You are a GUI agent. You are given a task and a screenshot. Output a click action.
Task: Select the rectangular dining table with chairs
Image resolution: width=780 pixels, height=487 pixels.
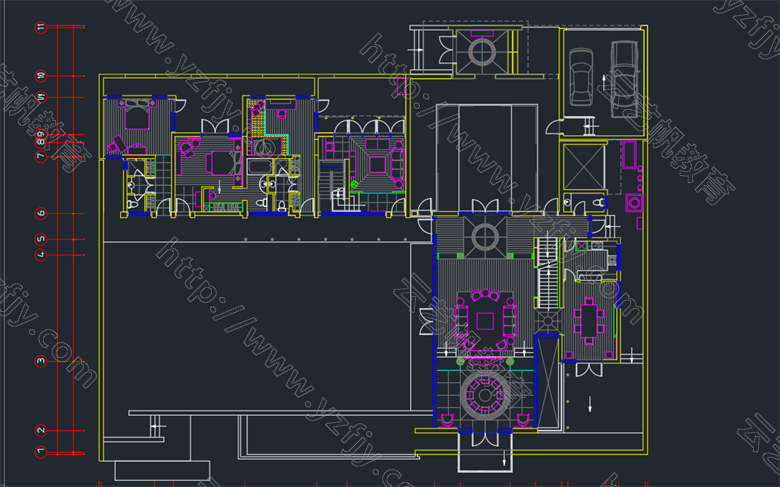[589, 322]
